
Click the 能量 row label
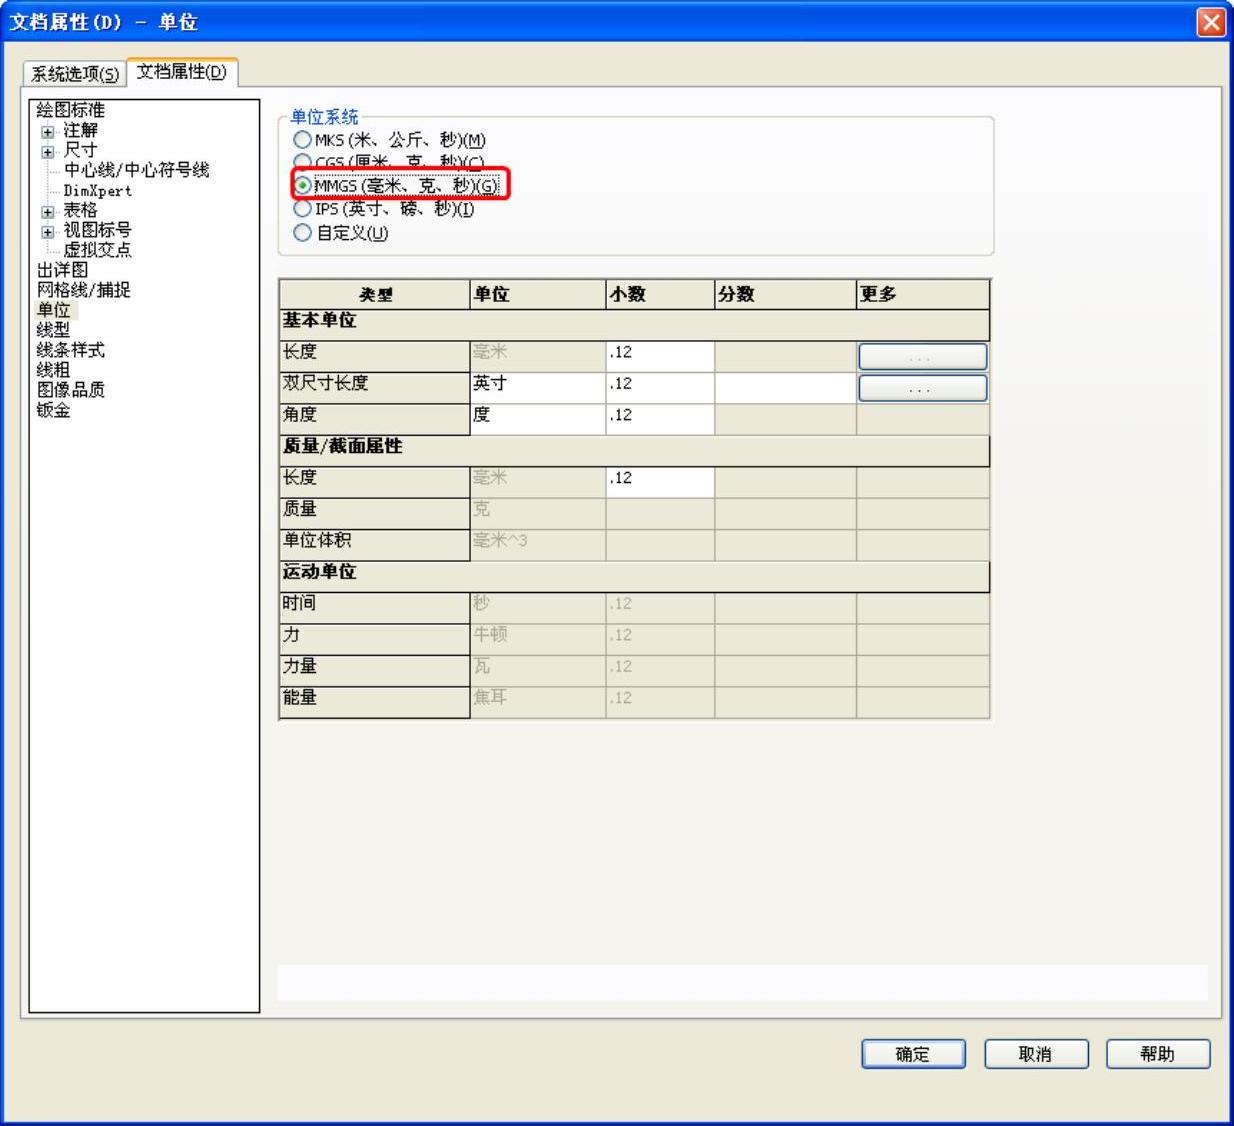375,701
